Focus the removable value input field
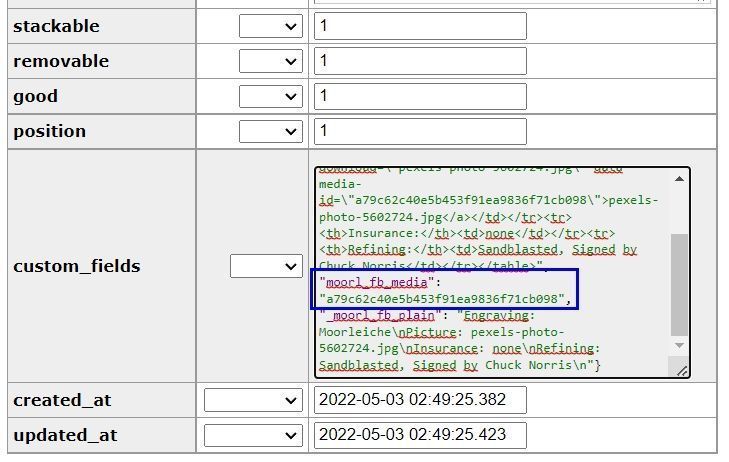Screen dimensions: 729x462 [x=420, y=61]
